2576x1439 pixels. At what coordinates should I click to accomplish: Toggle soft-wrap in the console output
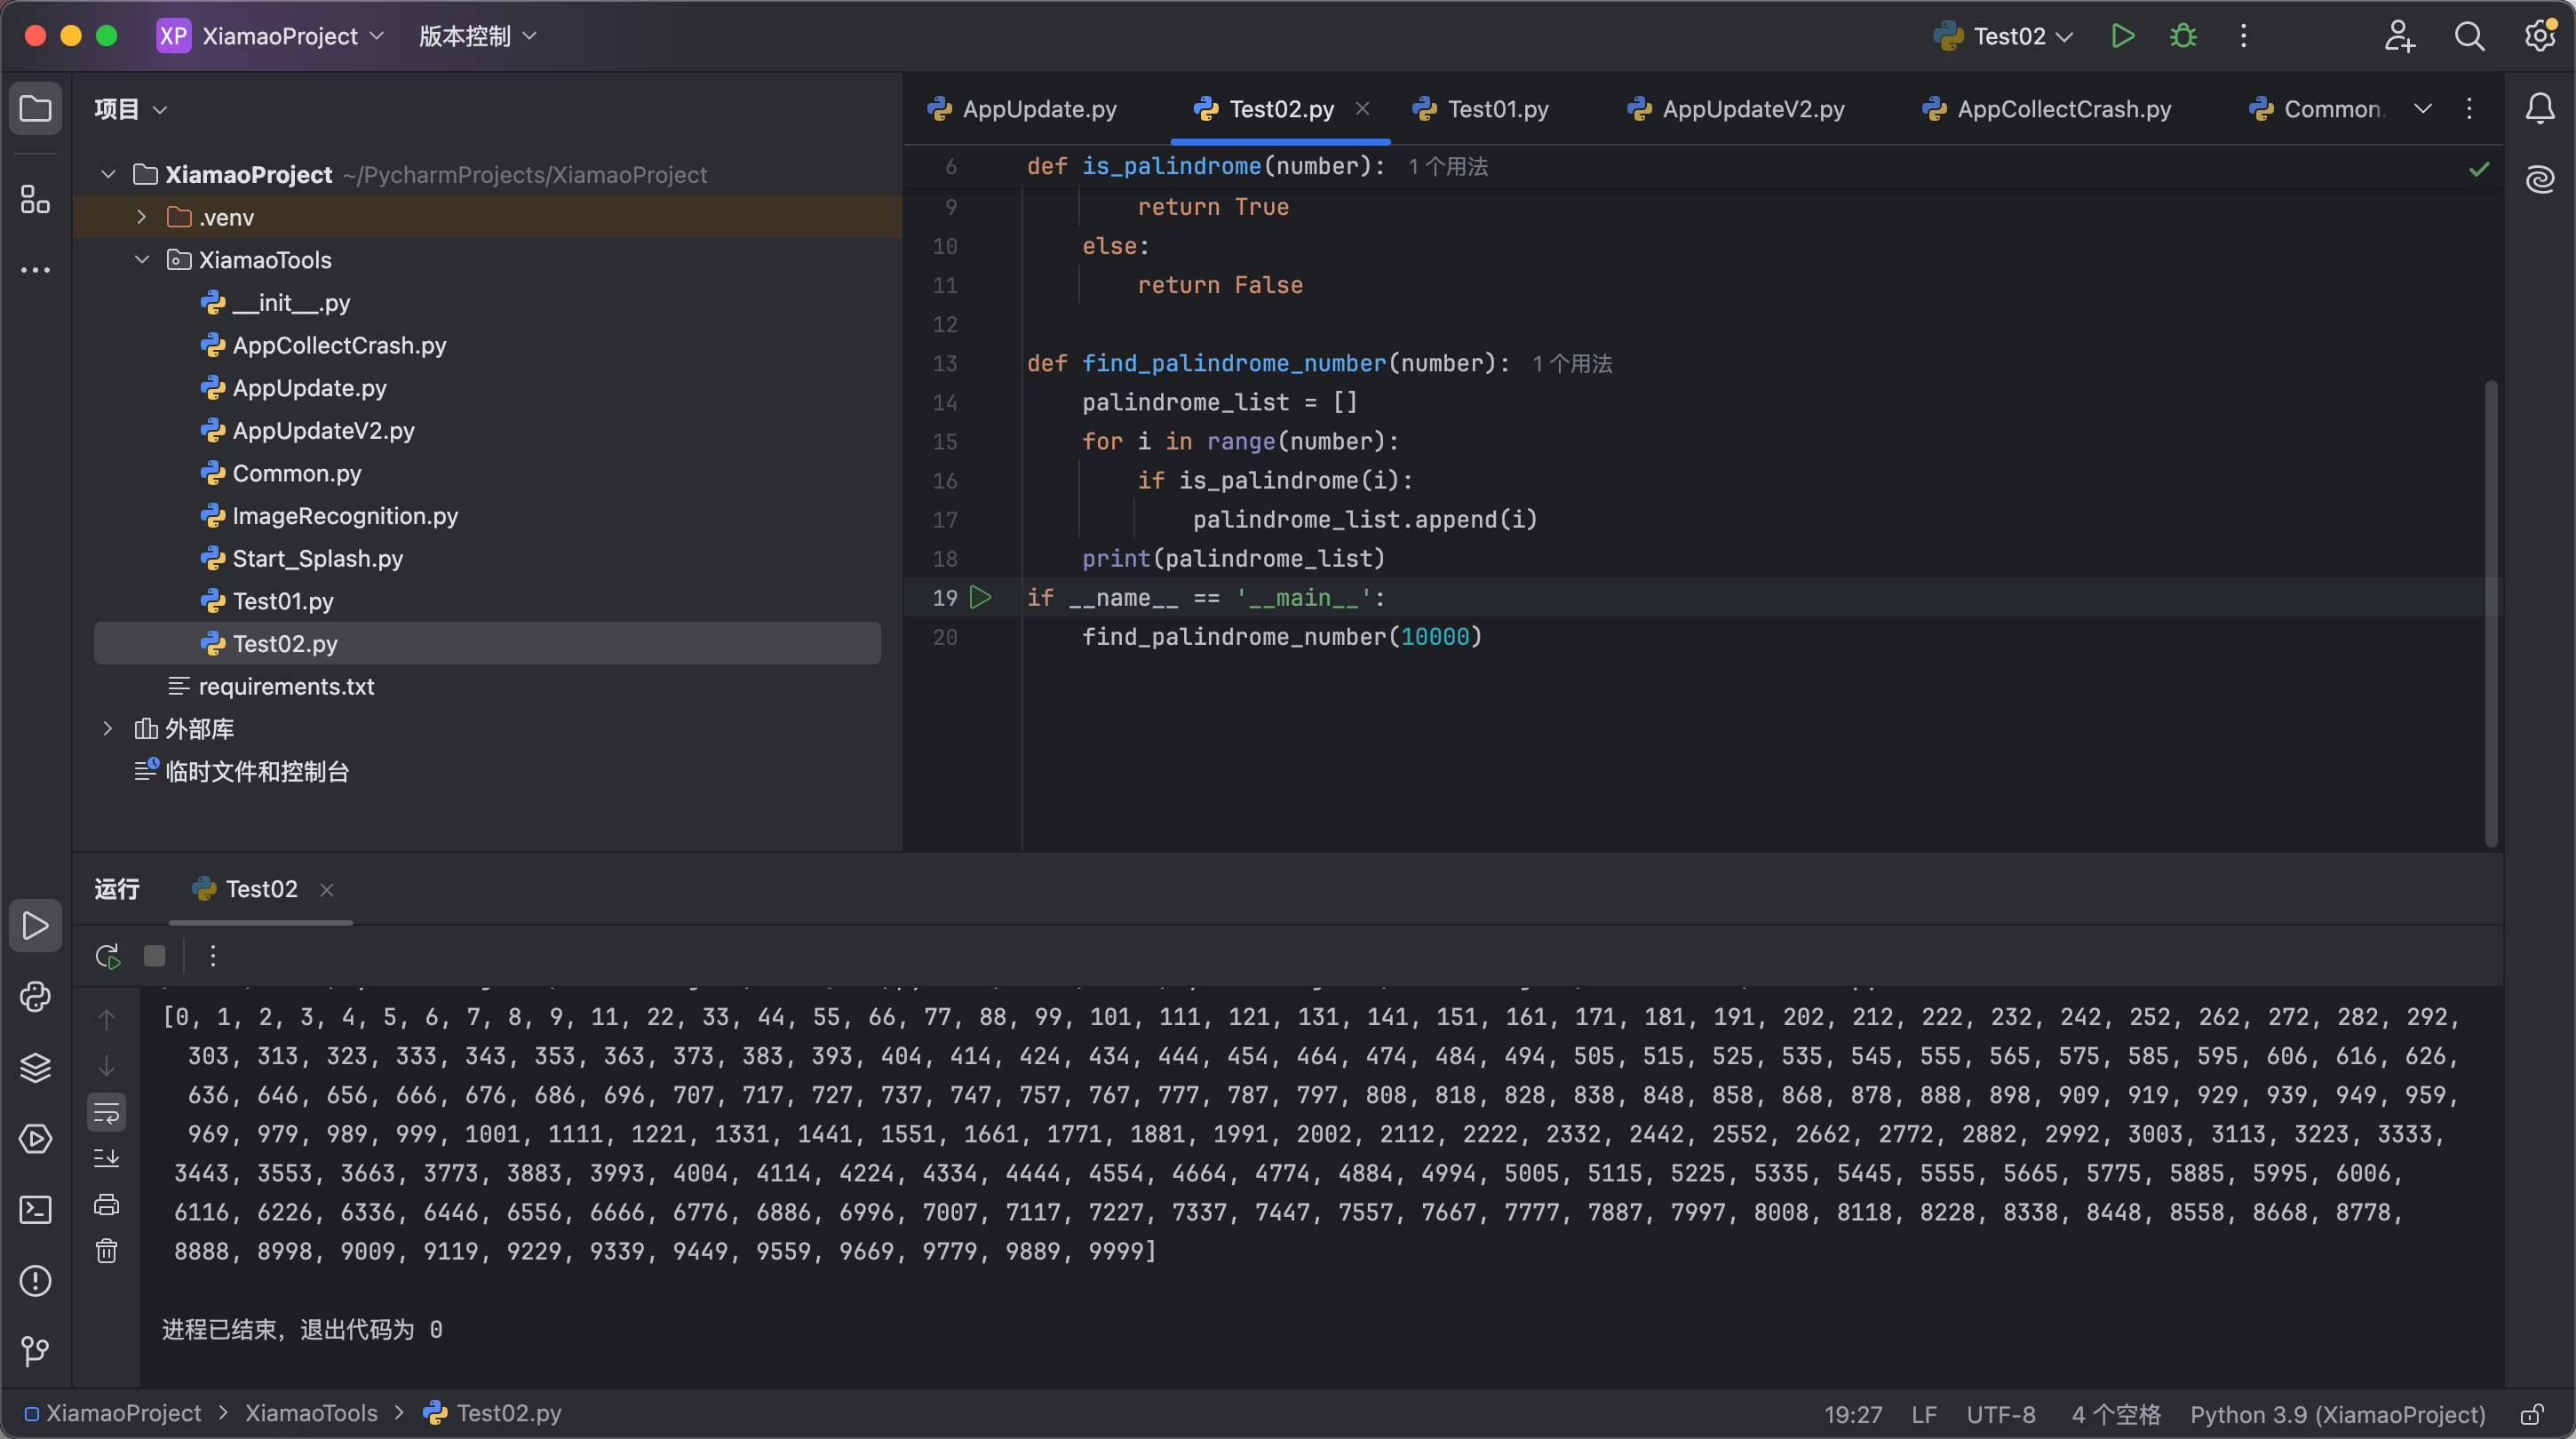tap(107, 1112)
